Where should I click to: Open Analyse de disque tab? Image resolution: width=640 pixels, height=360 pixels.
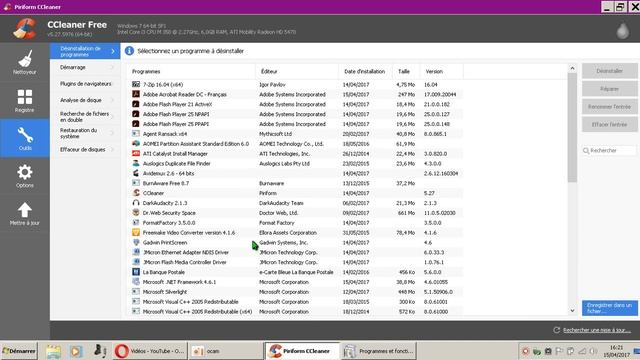pyautogui.click(x=85, y=100)
